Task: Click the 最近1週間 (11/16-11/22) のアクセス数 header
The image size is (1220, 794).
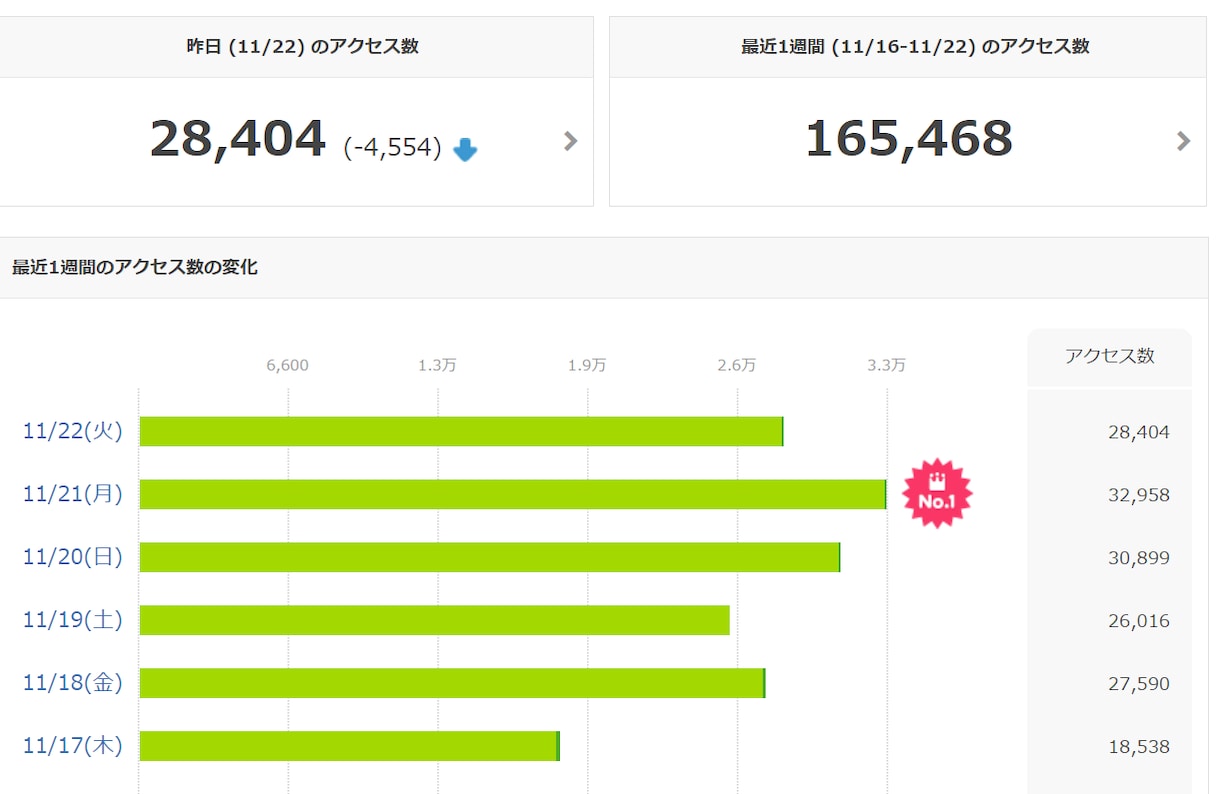Action: click(915, 47)
